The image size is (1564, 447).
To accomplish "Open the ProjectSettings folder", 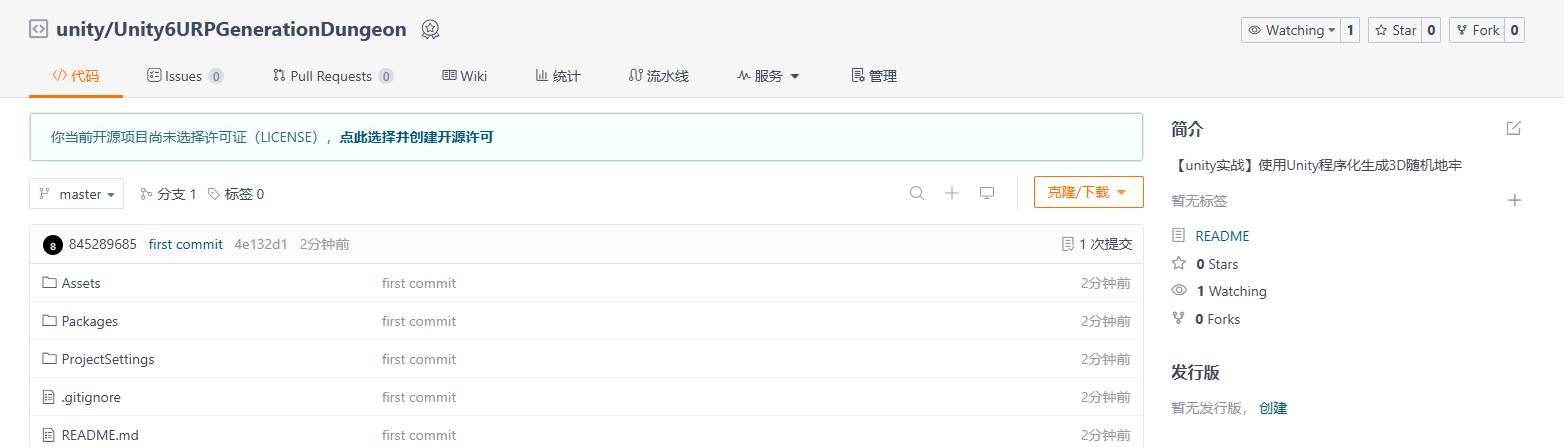I will coord(108,359).
